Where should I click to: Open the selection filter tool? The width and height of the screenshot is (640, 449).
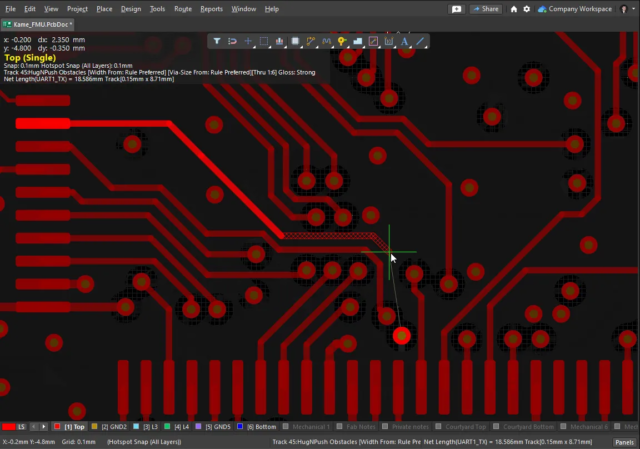[x=217, y=41]
